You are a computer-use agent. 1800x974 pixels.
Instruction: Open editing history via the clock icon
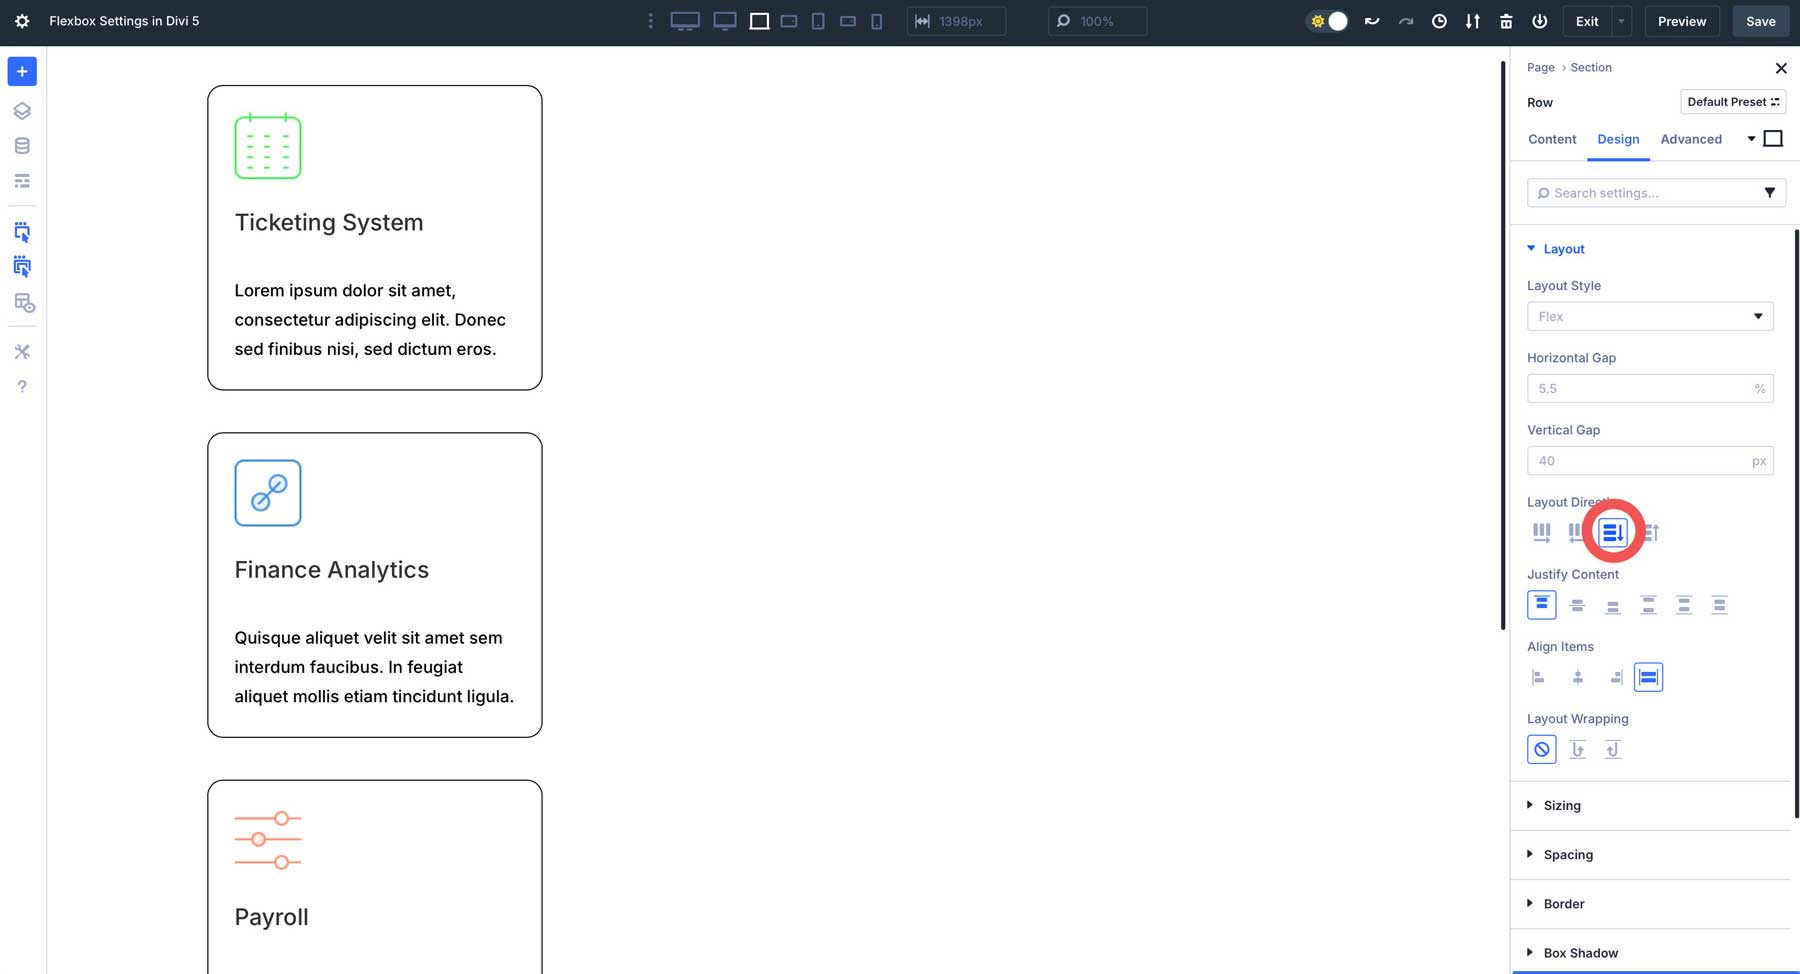[x=1439, y=20]
